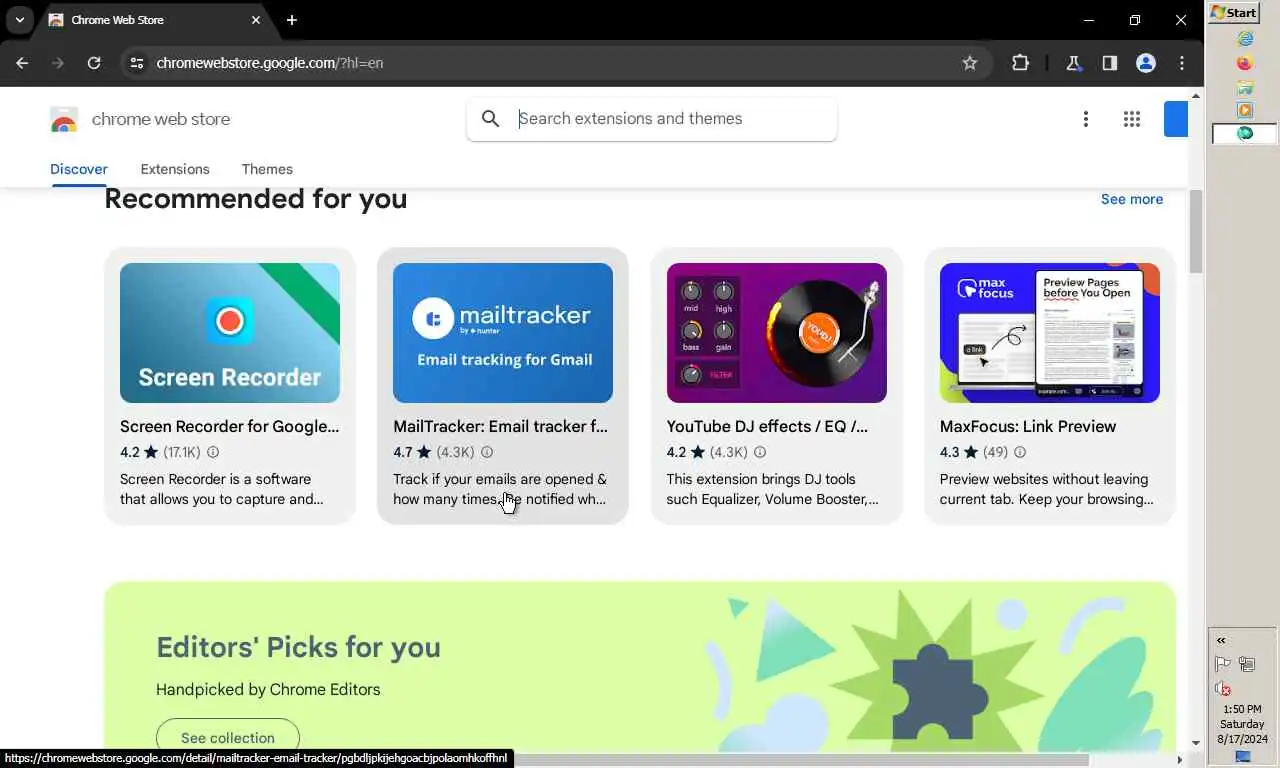Click the Chrome Web Store logo

[64, 120]
